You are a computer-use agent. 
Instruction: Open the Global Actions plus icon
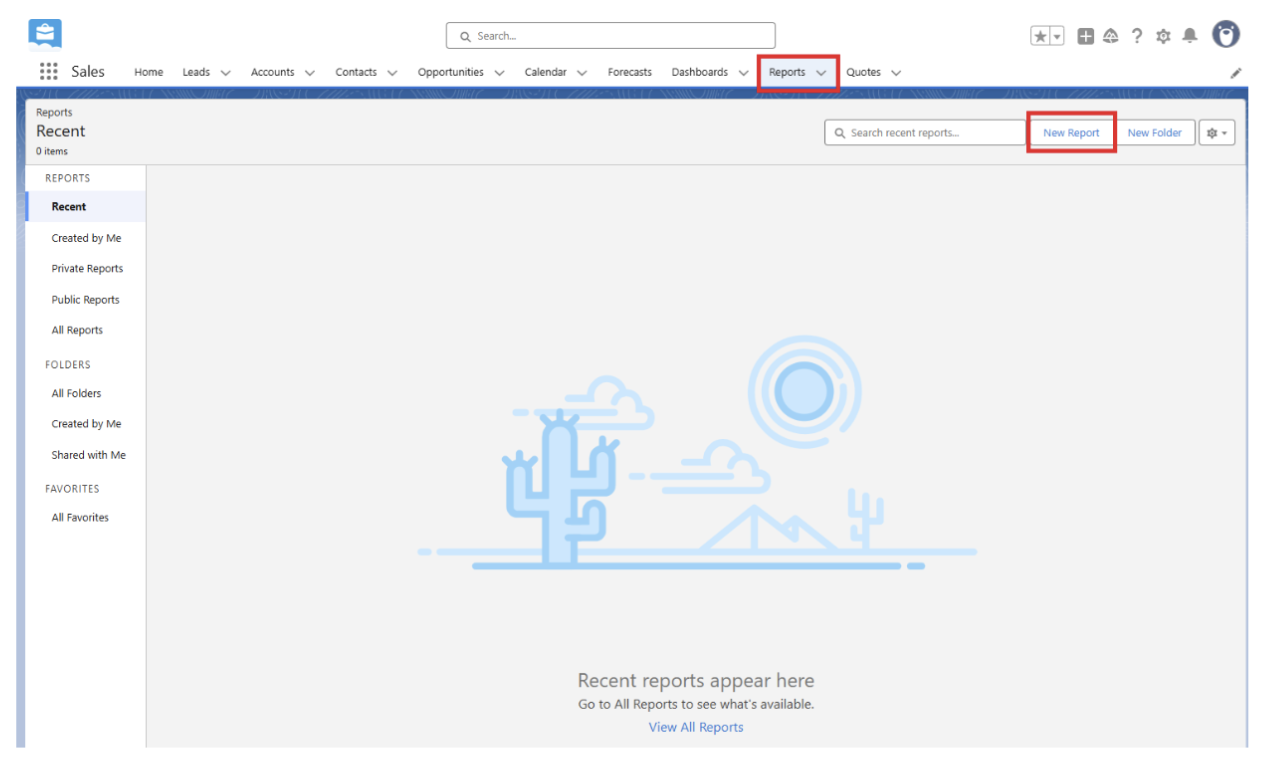pos(1086,36)
